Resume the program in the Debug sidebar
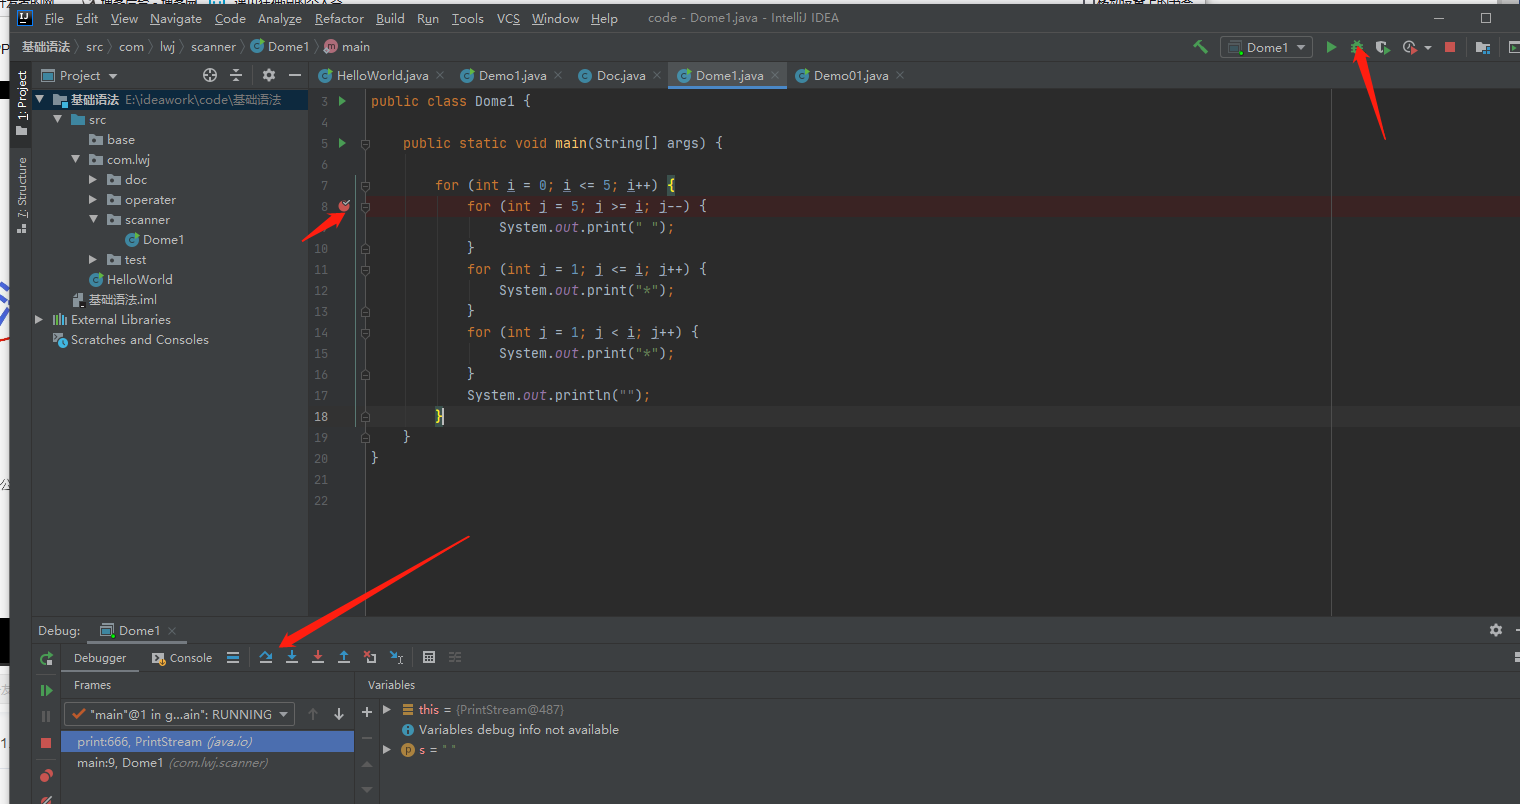1520x804 pixels. (x=46, y=690)
